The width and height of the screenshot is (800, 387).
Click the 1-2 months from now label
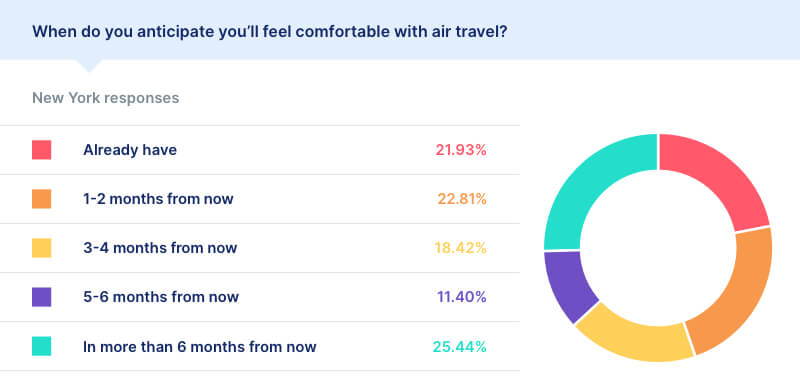click(x=158, y=199)
